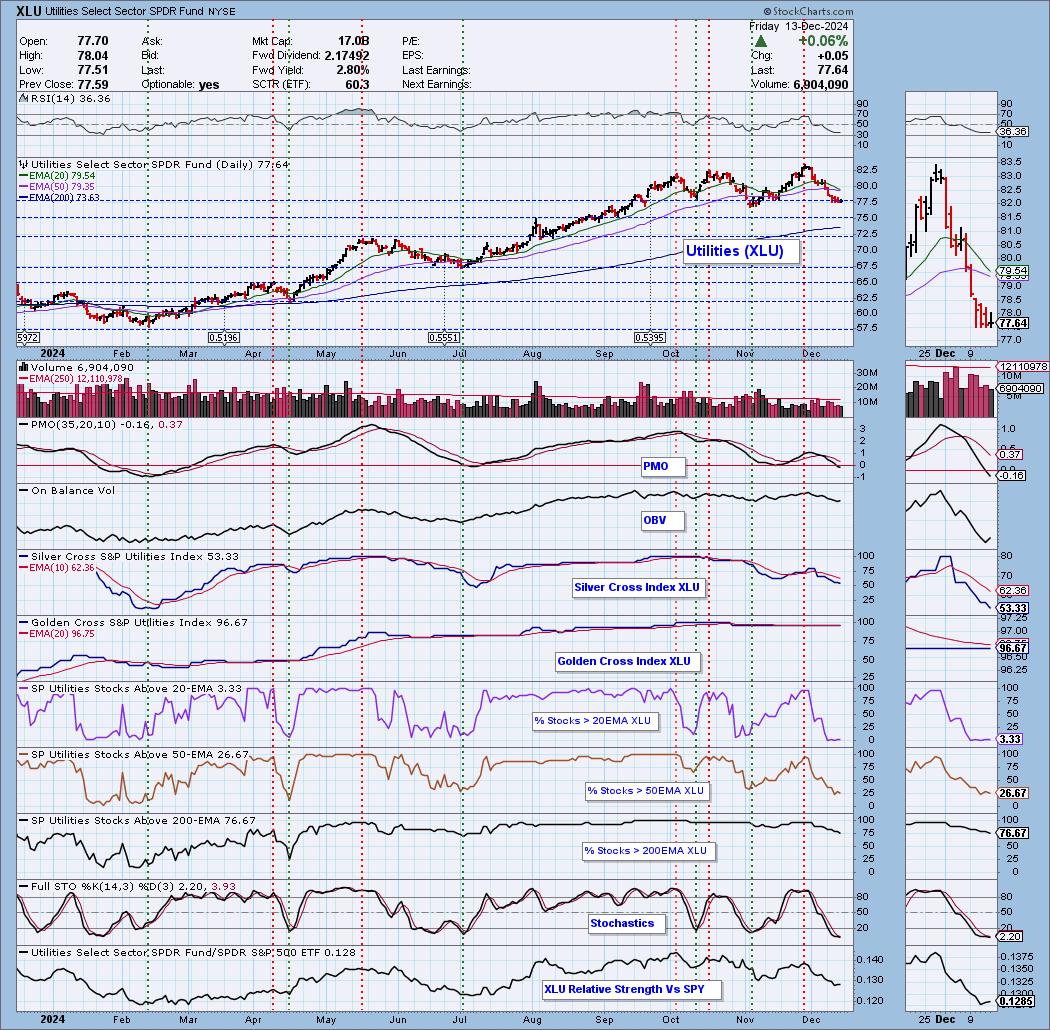Click the 79.54 EMA value tag in zoom panel
Screen dimensions: 1050x1030
(1012, 271)
